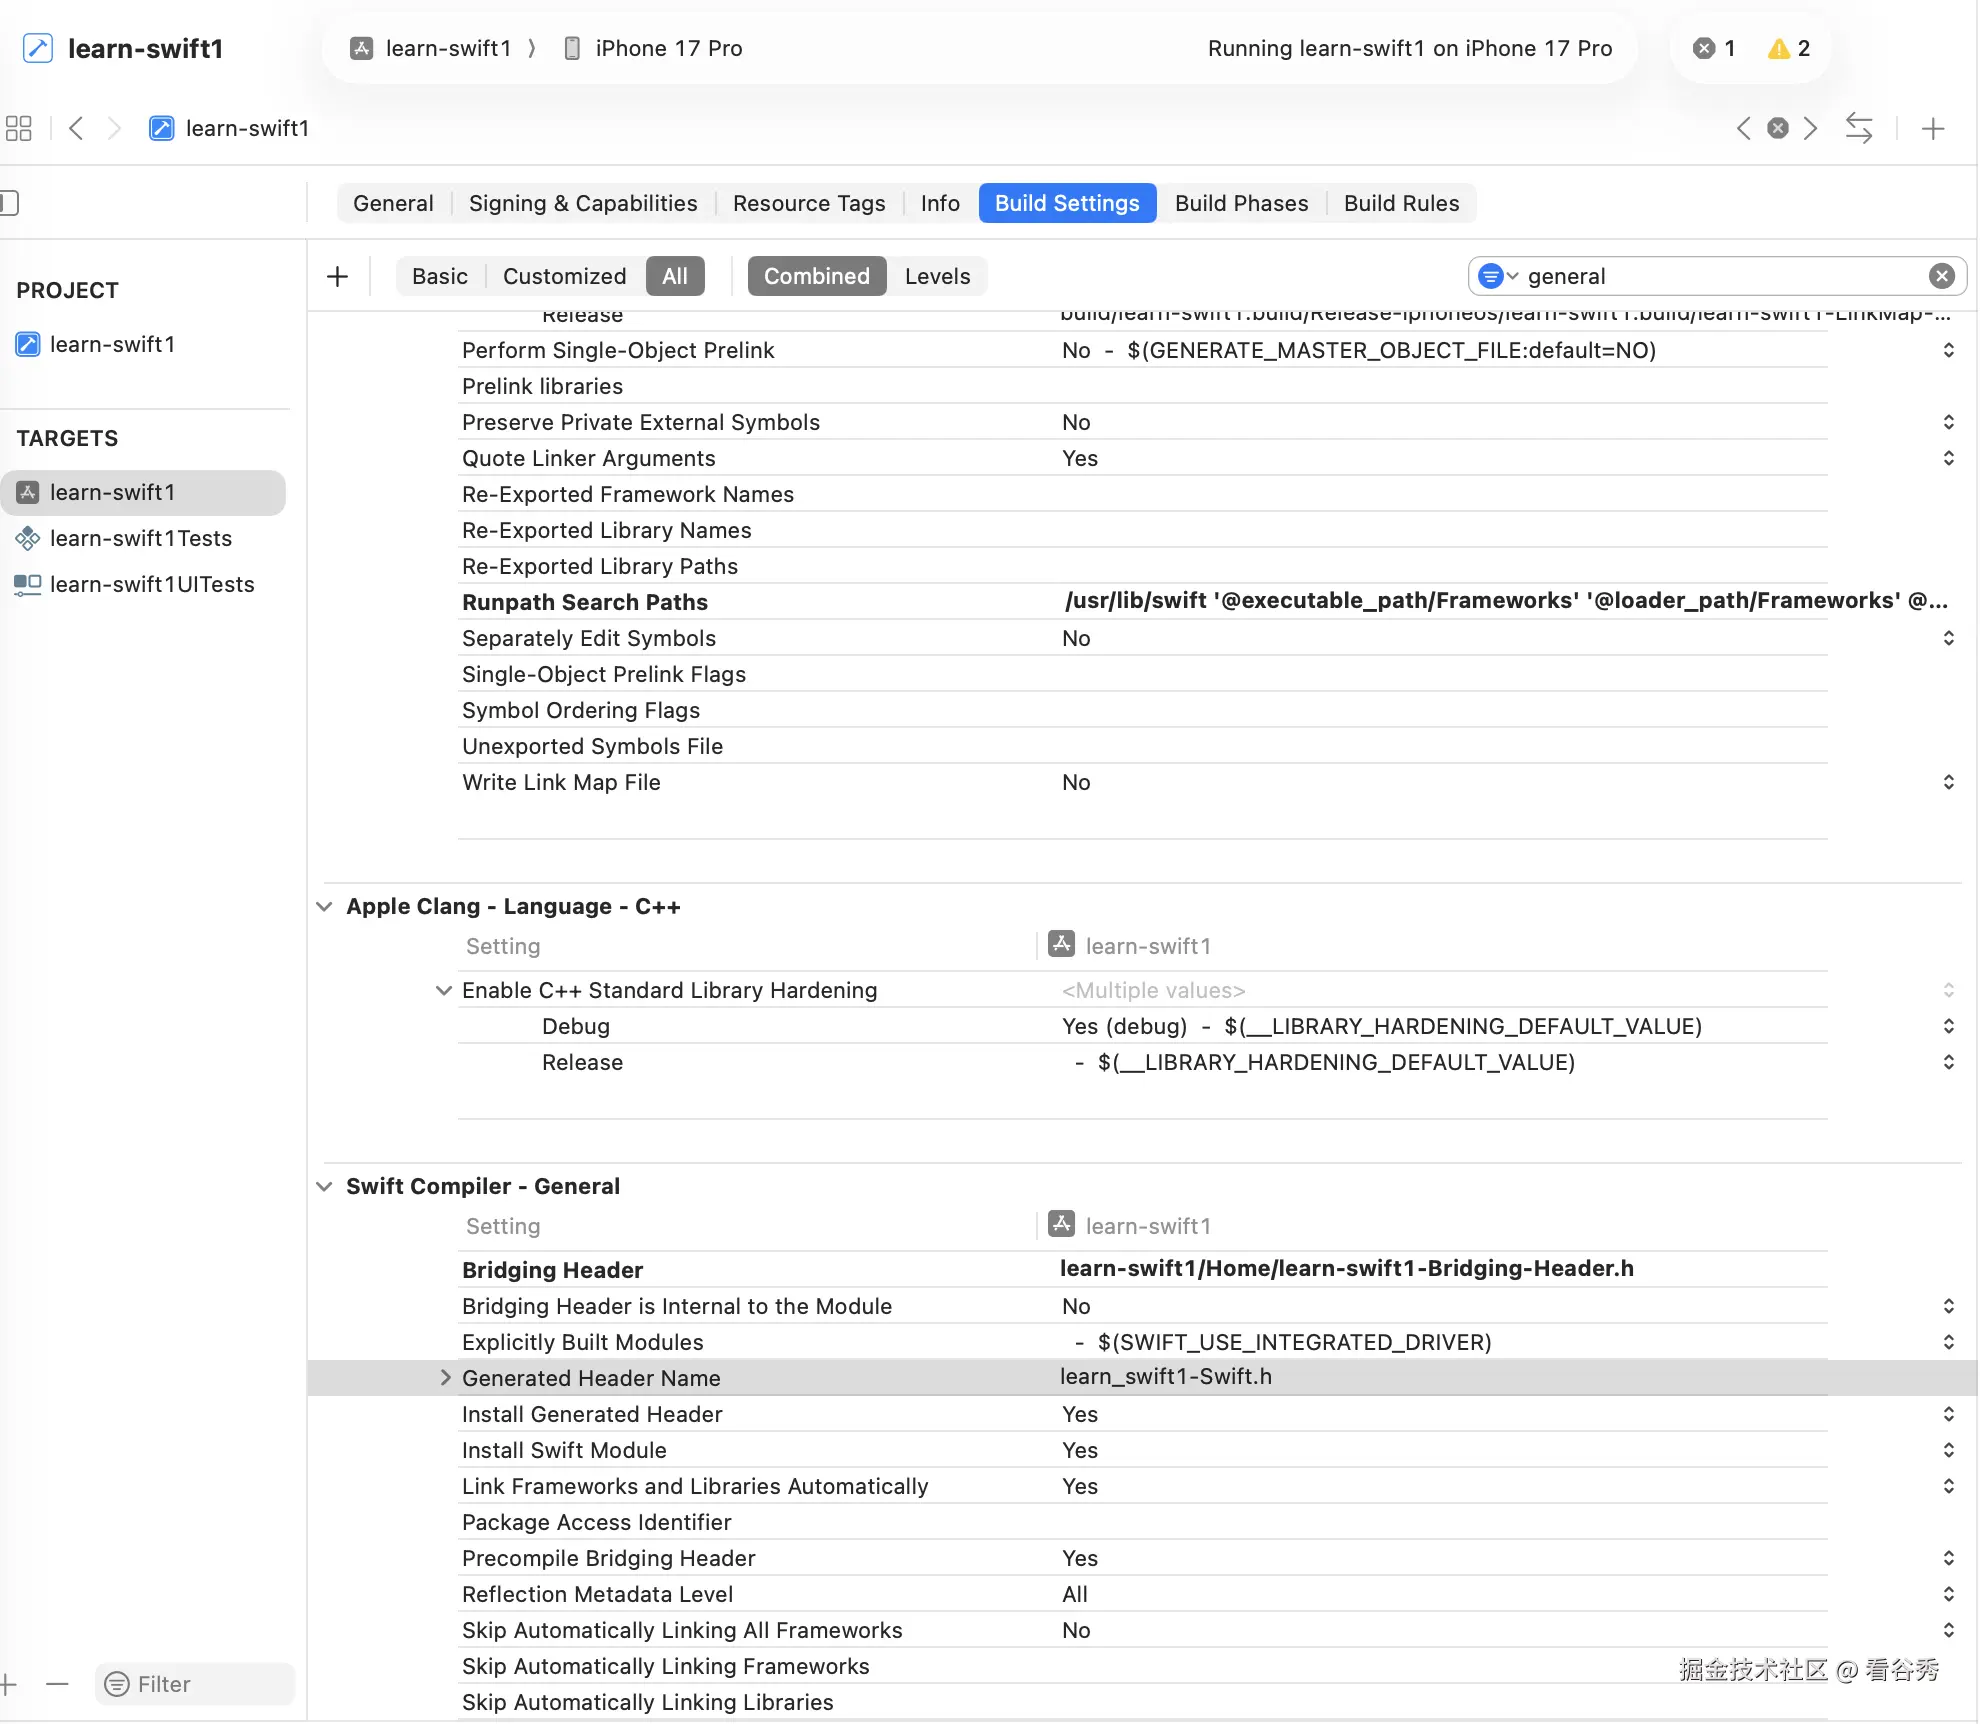
Task: Select the Package Access Identifier row
Action: click(x=1143, y=1522)
